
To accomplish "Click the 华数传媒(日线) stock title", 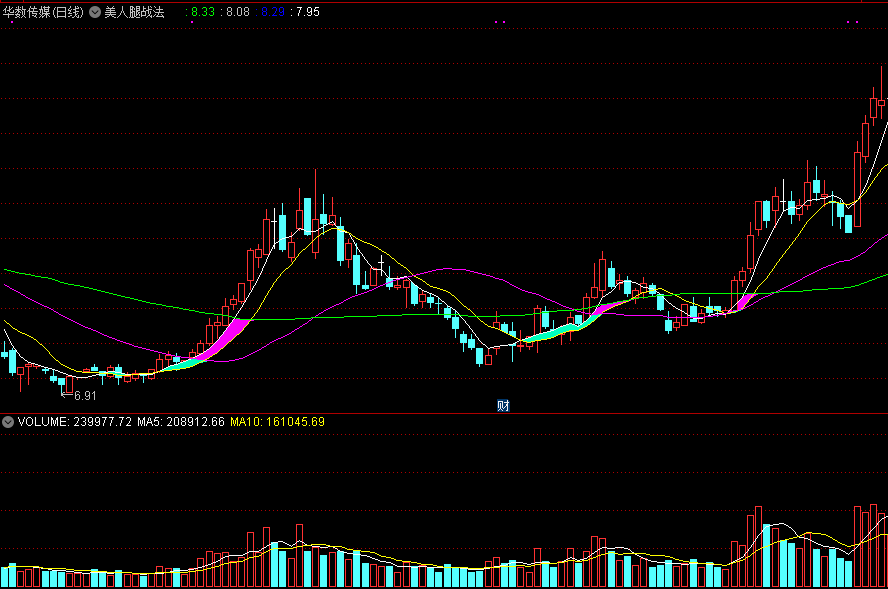I will pos(43,12).
